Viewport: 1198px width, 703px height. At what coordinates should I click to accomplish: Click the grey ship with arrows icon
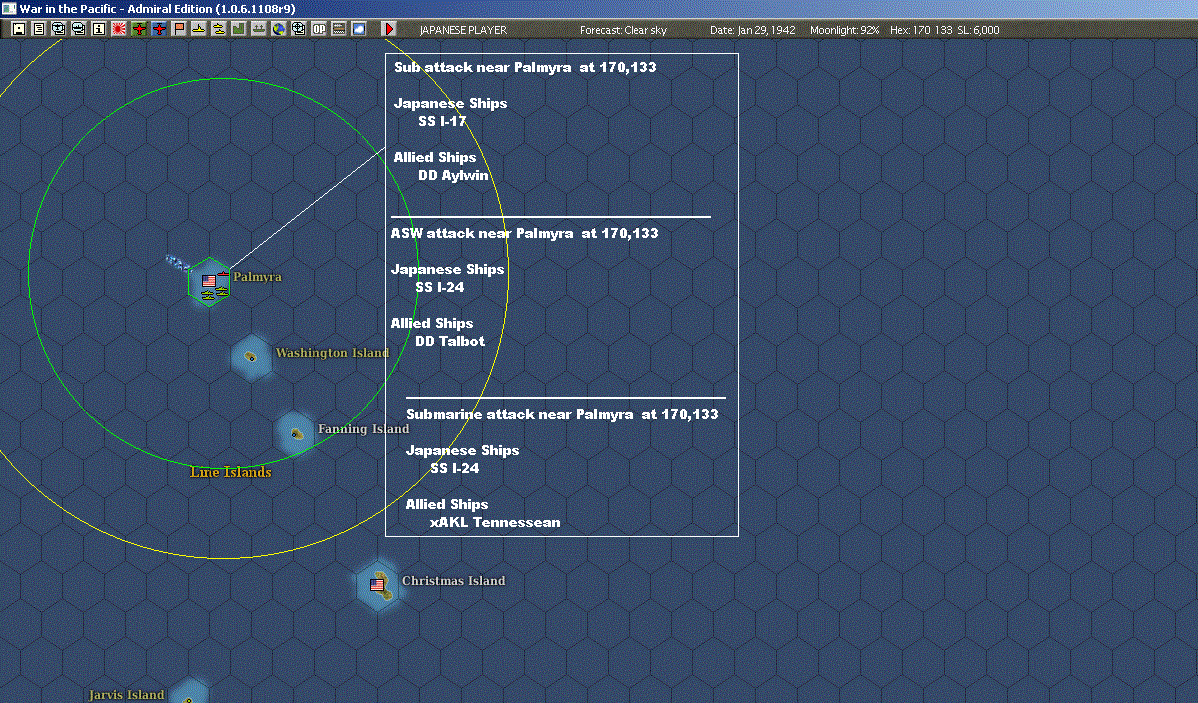(258, 29)
